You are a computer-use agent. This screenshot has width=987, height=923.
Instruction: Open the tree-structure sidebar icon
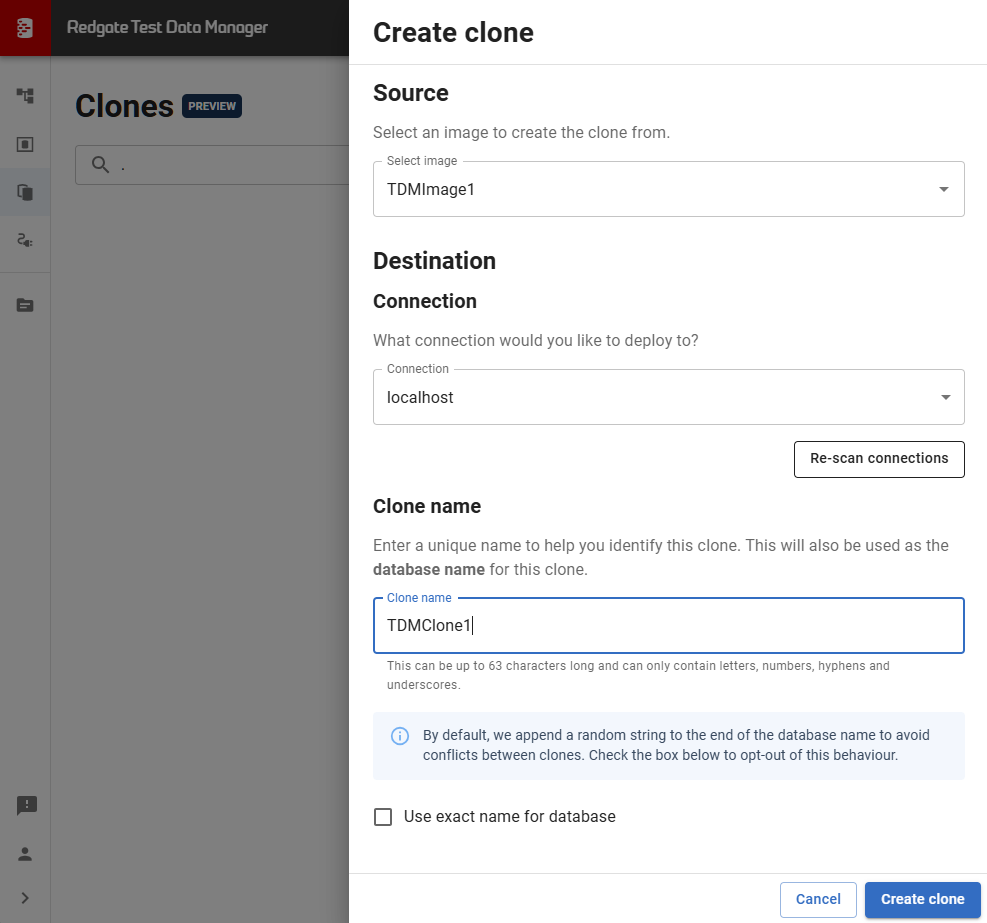click(25, 96)
